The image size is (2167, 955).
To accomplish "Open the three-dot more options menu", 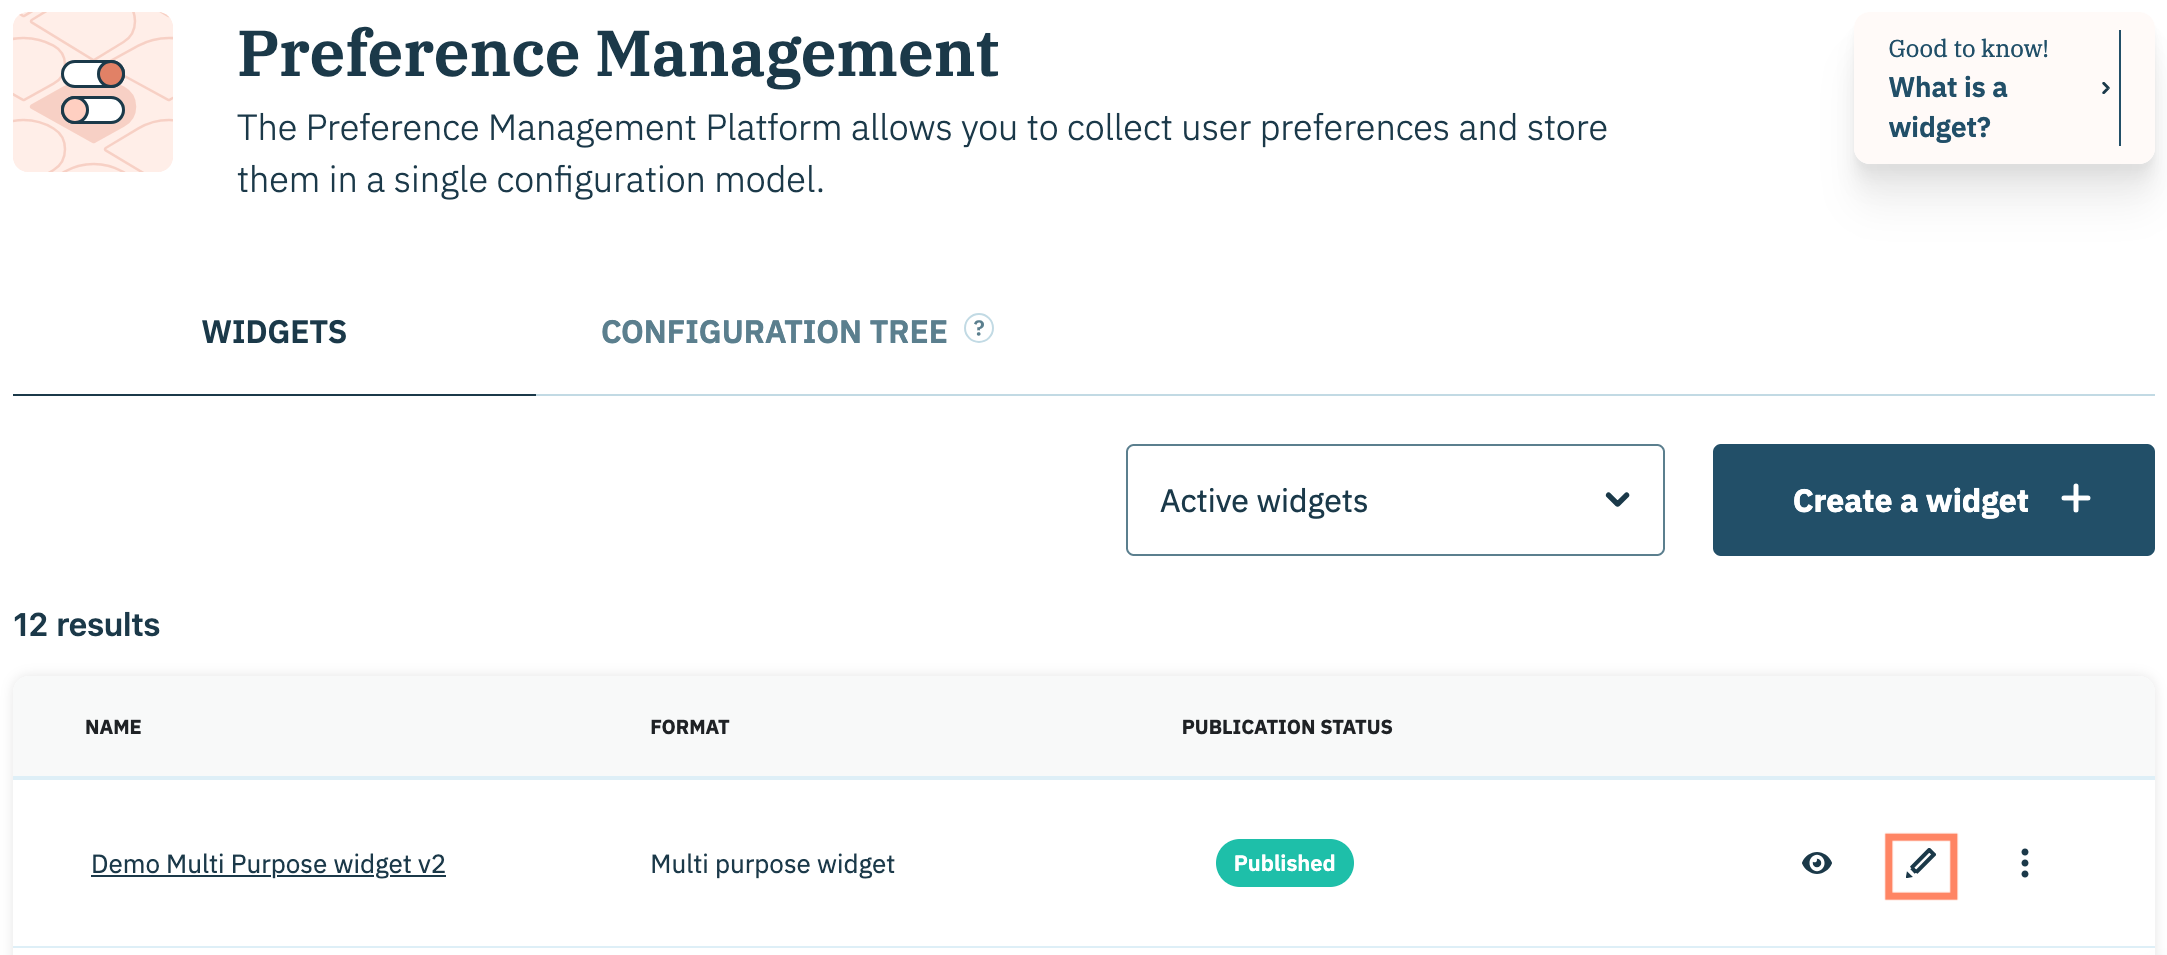I will click(2024, 863).
